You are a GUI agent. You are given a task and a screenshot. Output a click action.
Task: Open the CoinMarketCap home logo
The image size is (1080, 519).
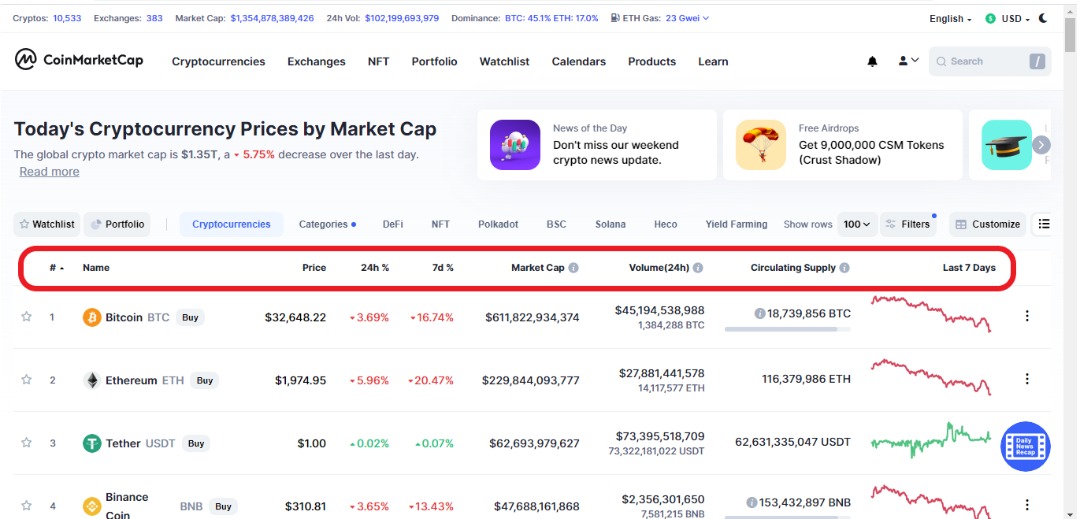click(79, 60)
